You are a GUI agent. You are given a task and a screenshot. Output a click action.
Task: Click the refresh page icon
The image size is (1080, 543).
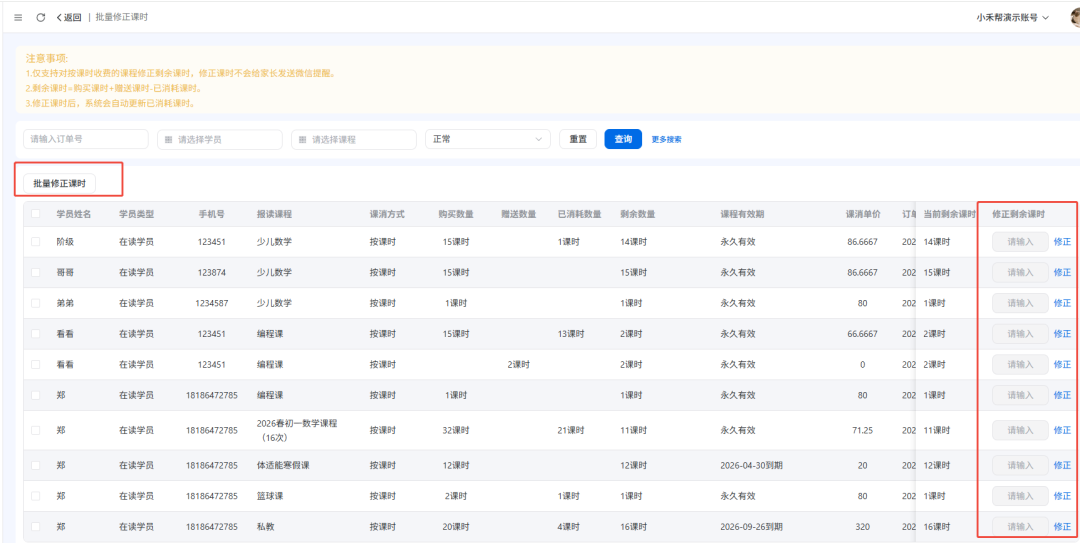tap(41, 17)
